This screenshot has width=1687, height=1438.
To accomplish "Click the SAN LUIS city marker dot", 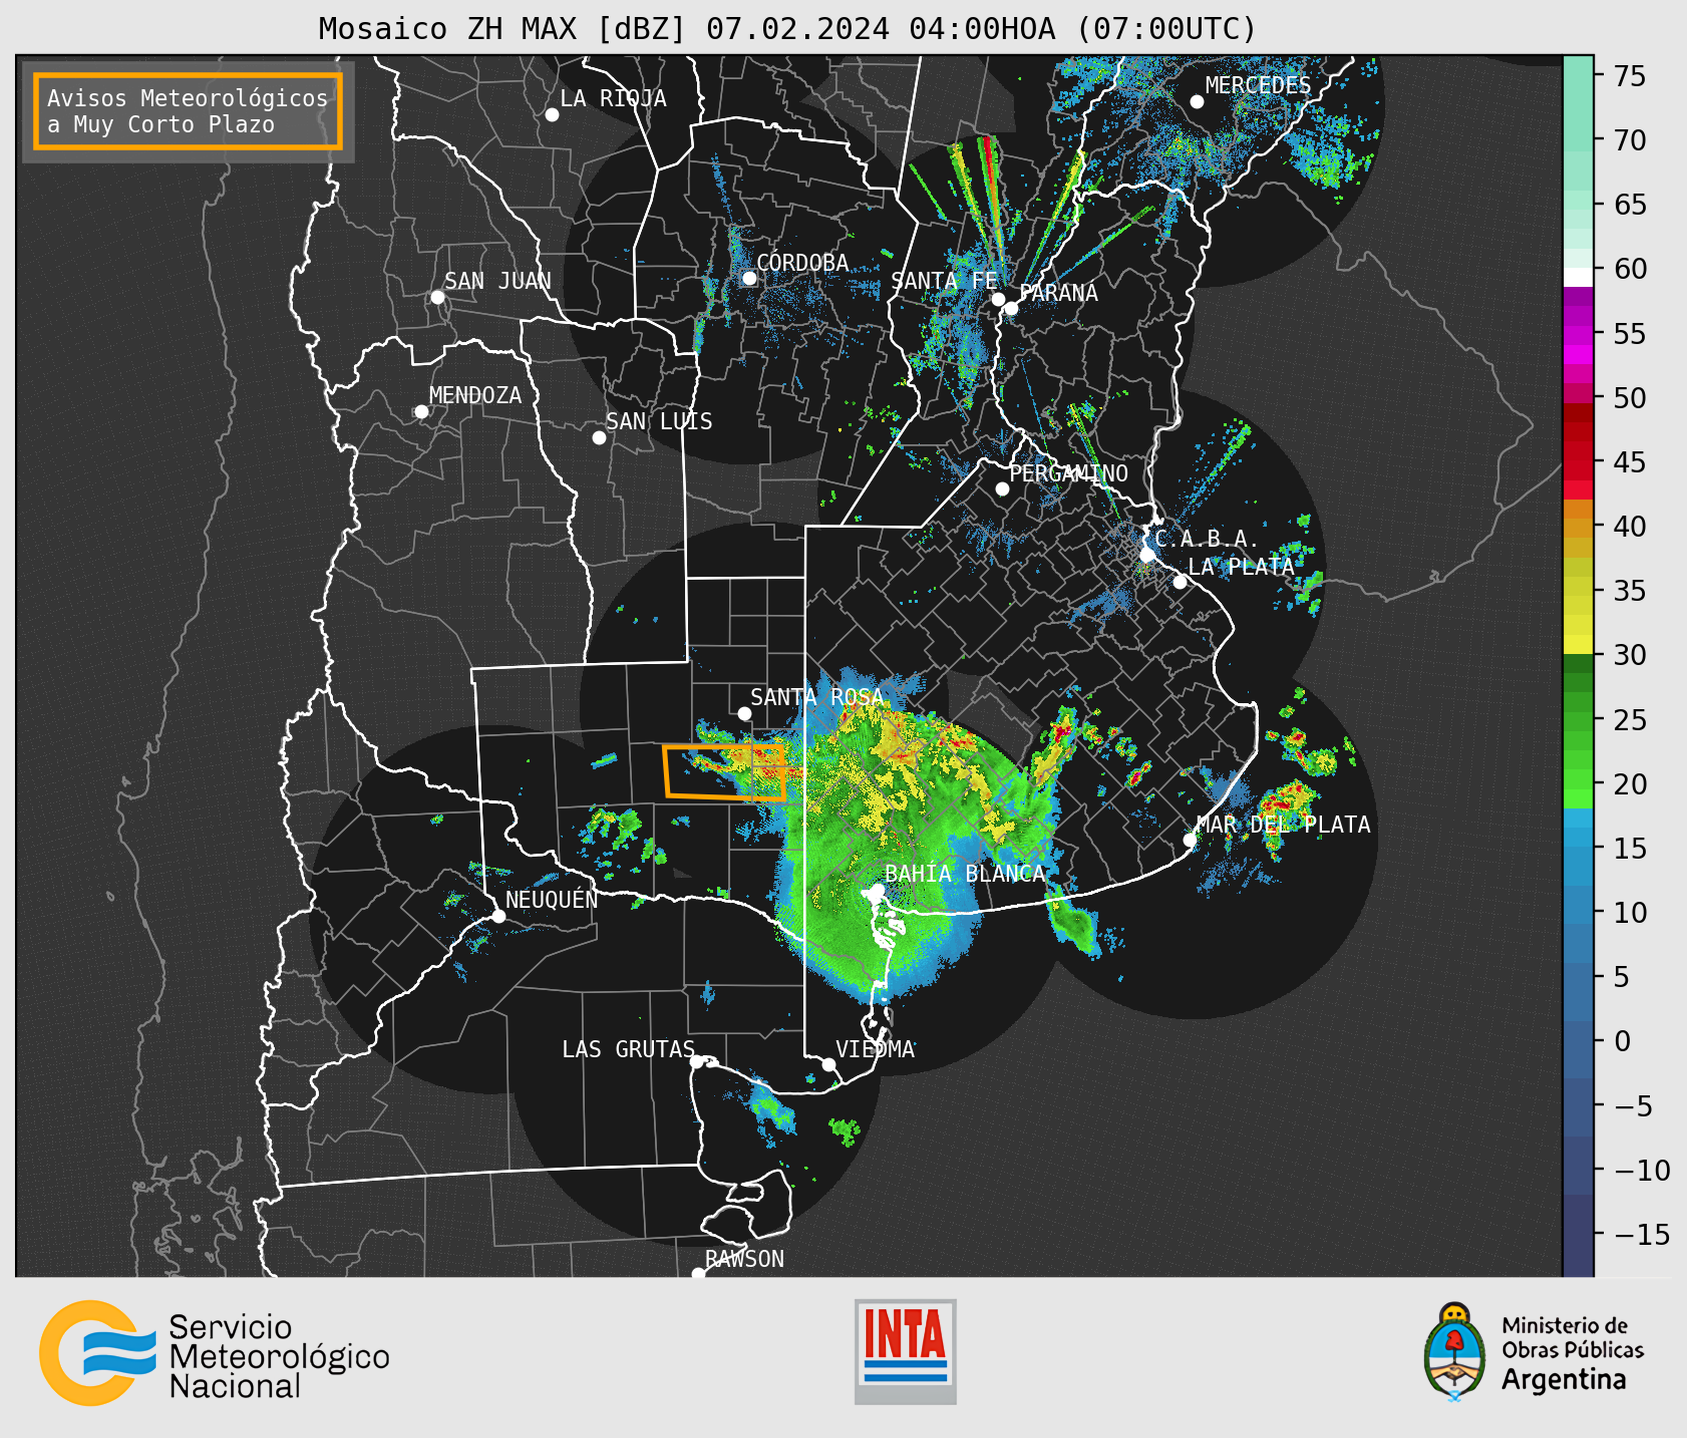I will click(599, 438).
